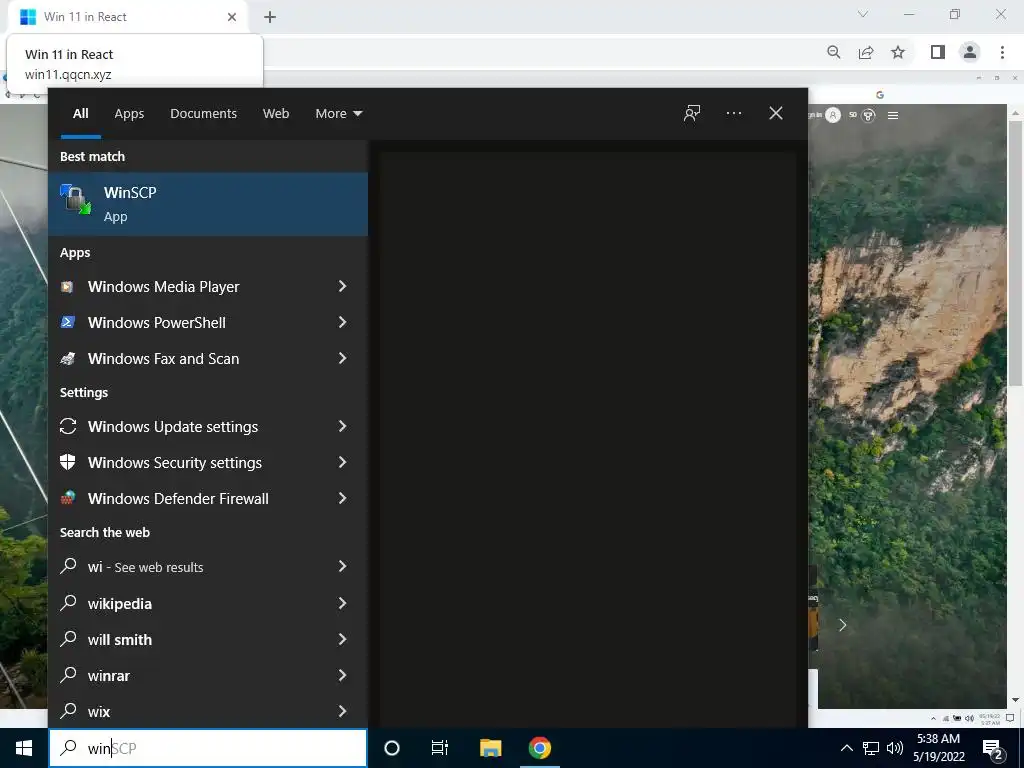Close the Win 11 in React tab
1024x768 pixels.
click(x=232, y=17)
